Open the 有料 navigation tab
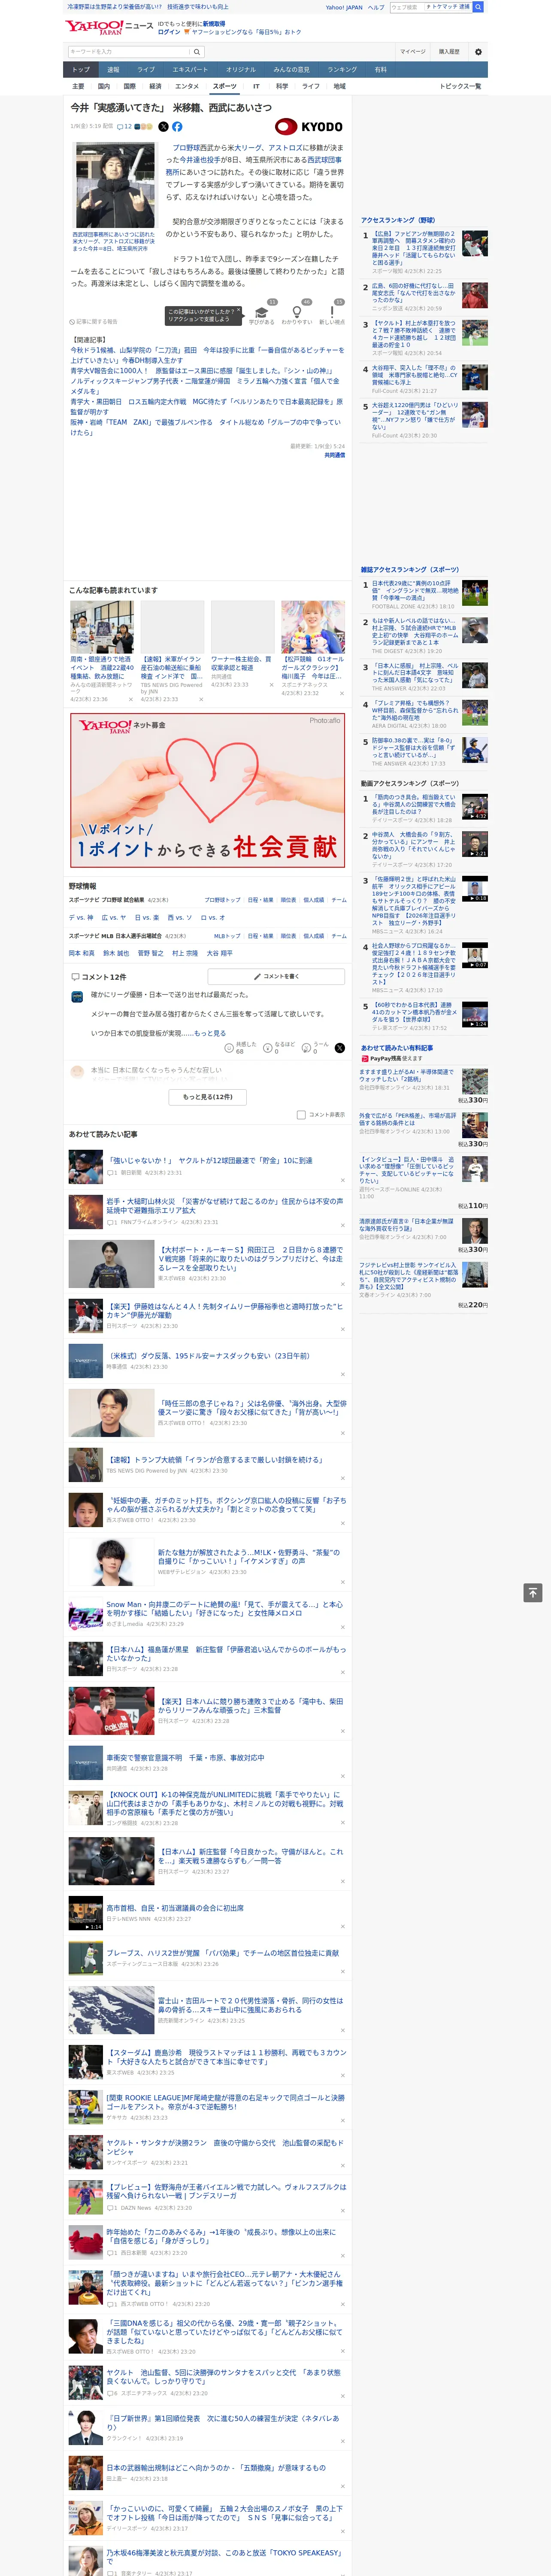551x2576 pixels. (x=380, y=70)
